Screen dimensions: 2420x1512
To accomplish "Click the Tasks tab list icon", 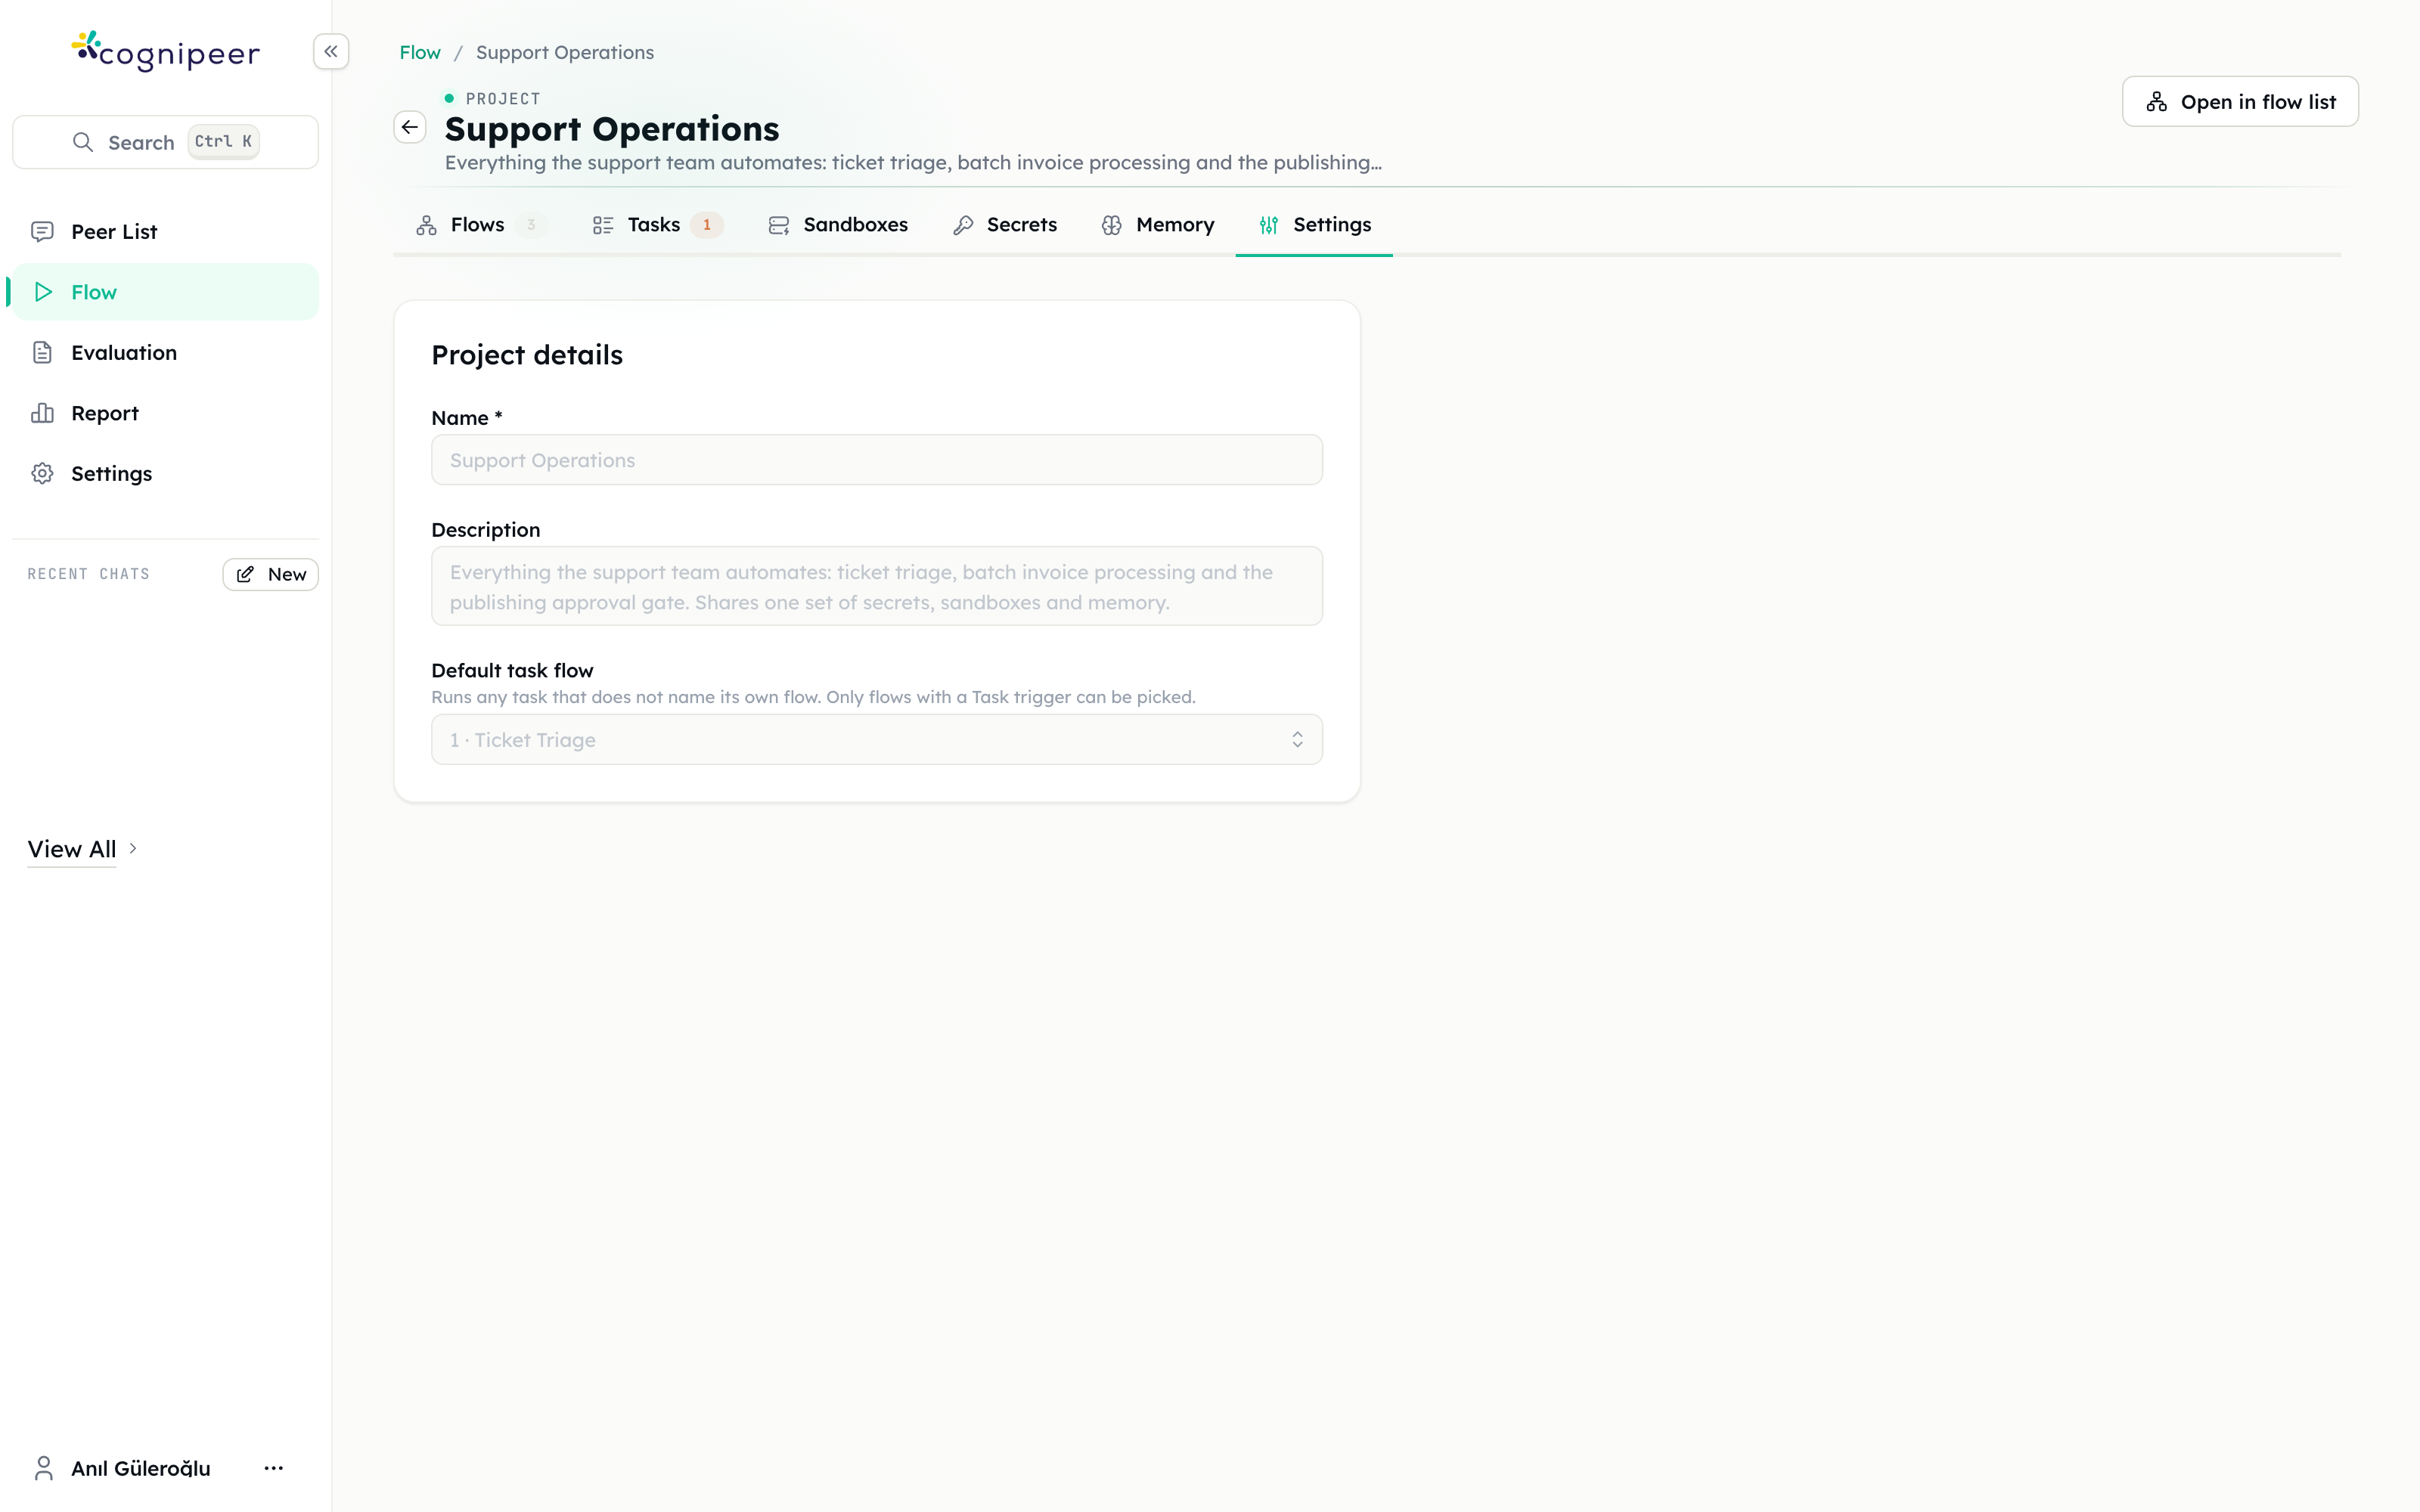I will click(603, 225).
